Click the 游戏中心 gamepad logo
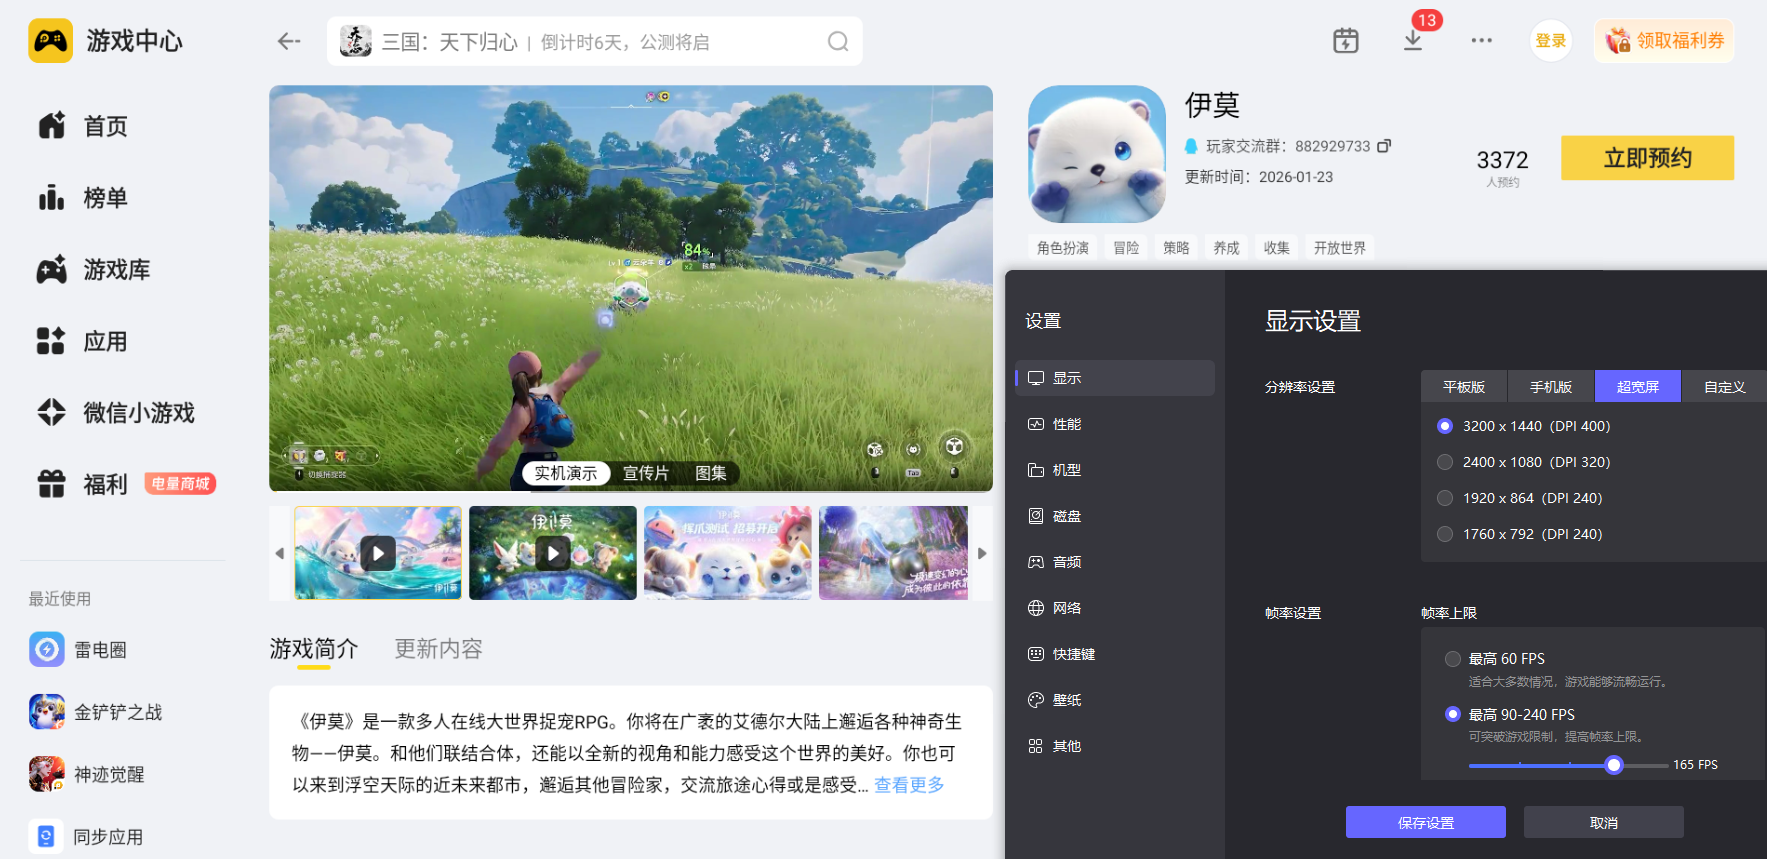This screenshot has height=859, width=1767. point(50,41)
